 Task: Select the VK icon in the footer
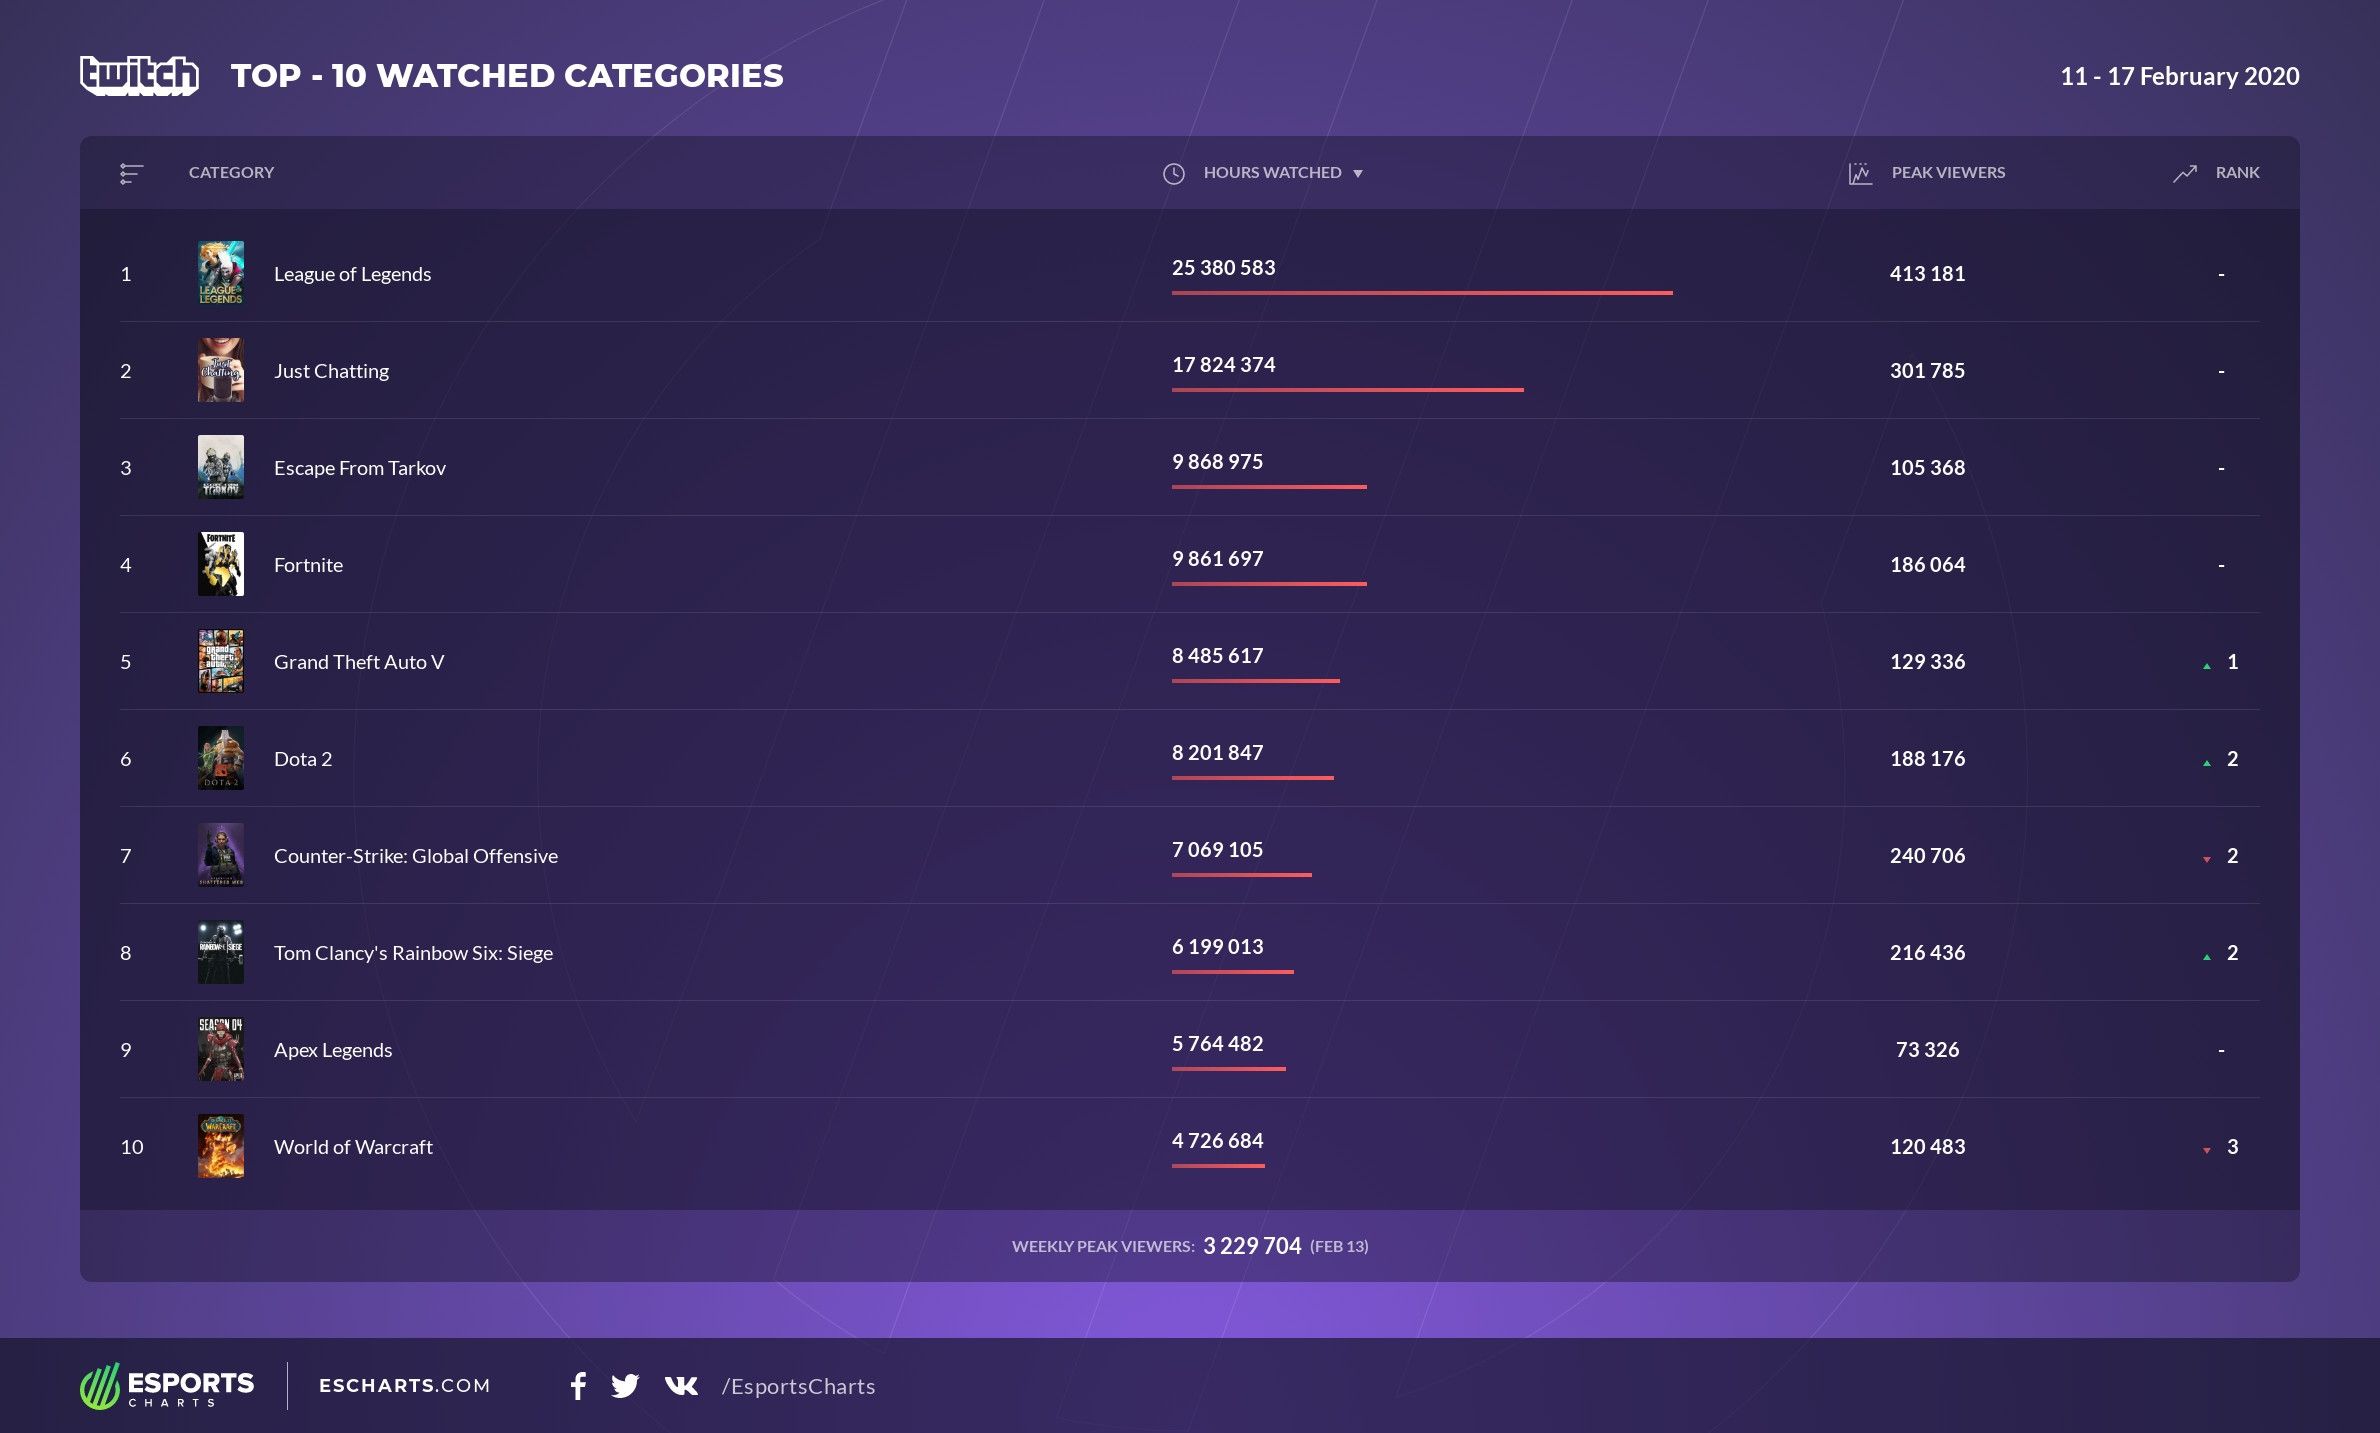coord(680,1386)
